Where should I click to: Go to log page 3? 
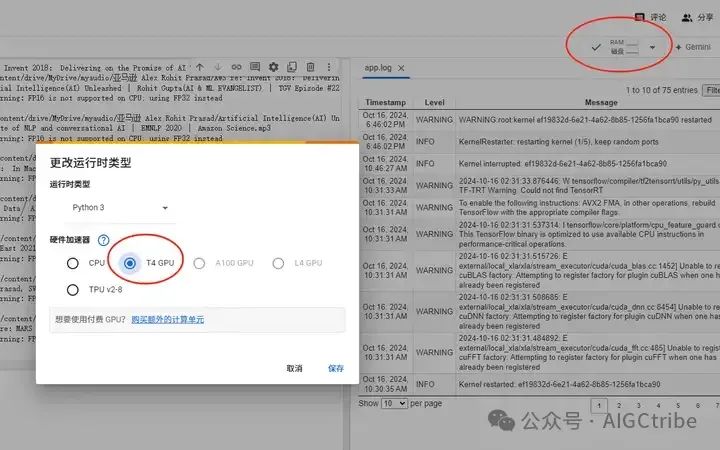click(639, 405)
